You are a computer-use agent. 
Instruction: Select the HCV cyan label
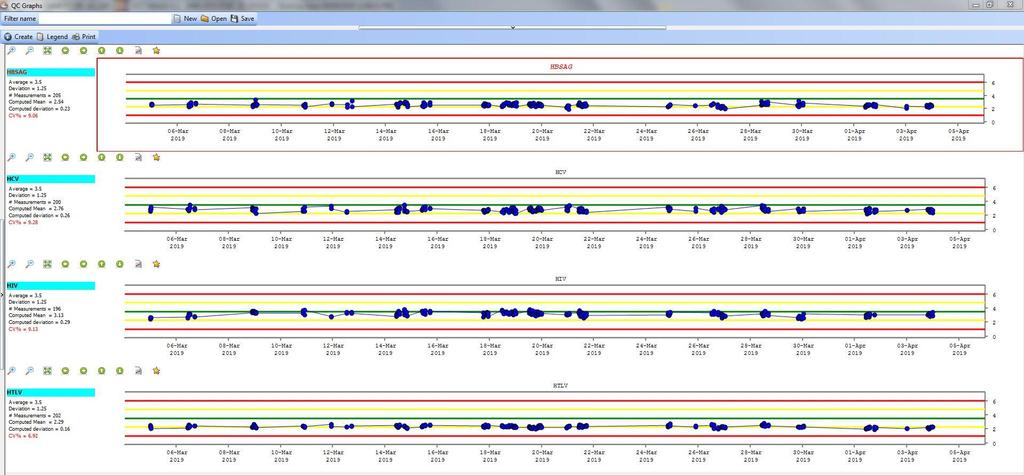coord(50,178)
